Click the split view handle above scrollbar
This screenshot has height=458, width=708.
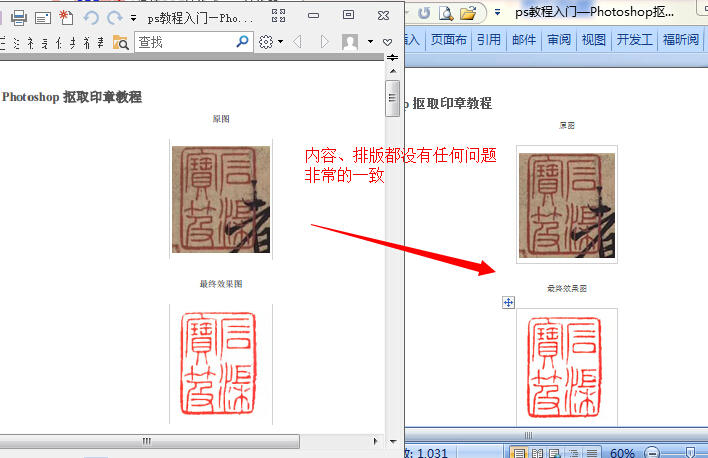click(392, 58)
